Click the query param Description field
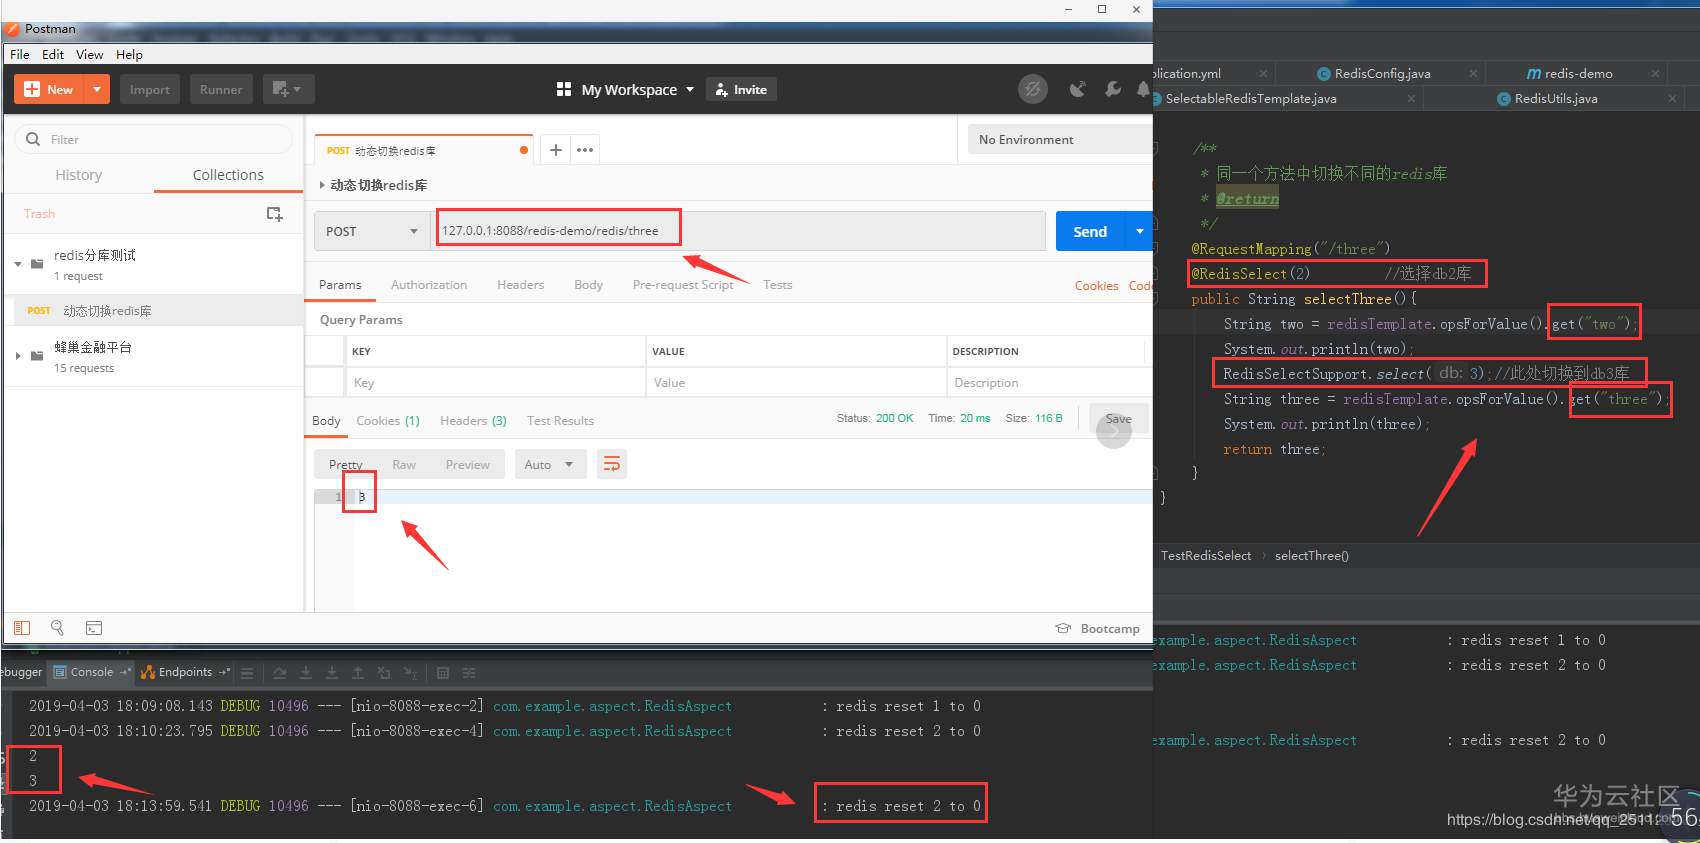The image size is (1700, 843). pos(1048,382)
